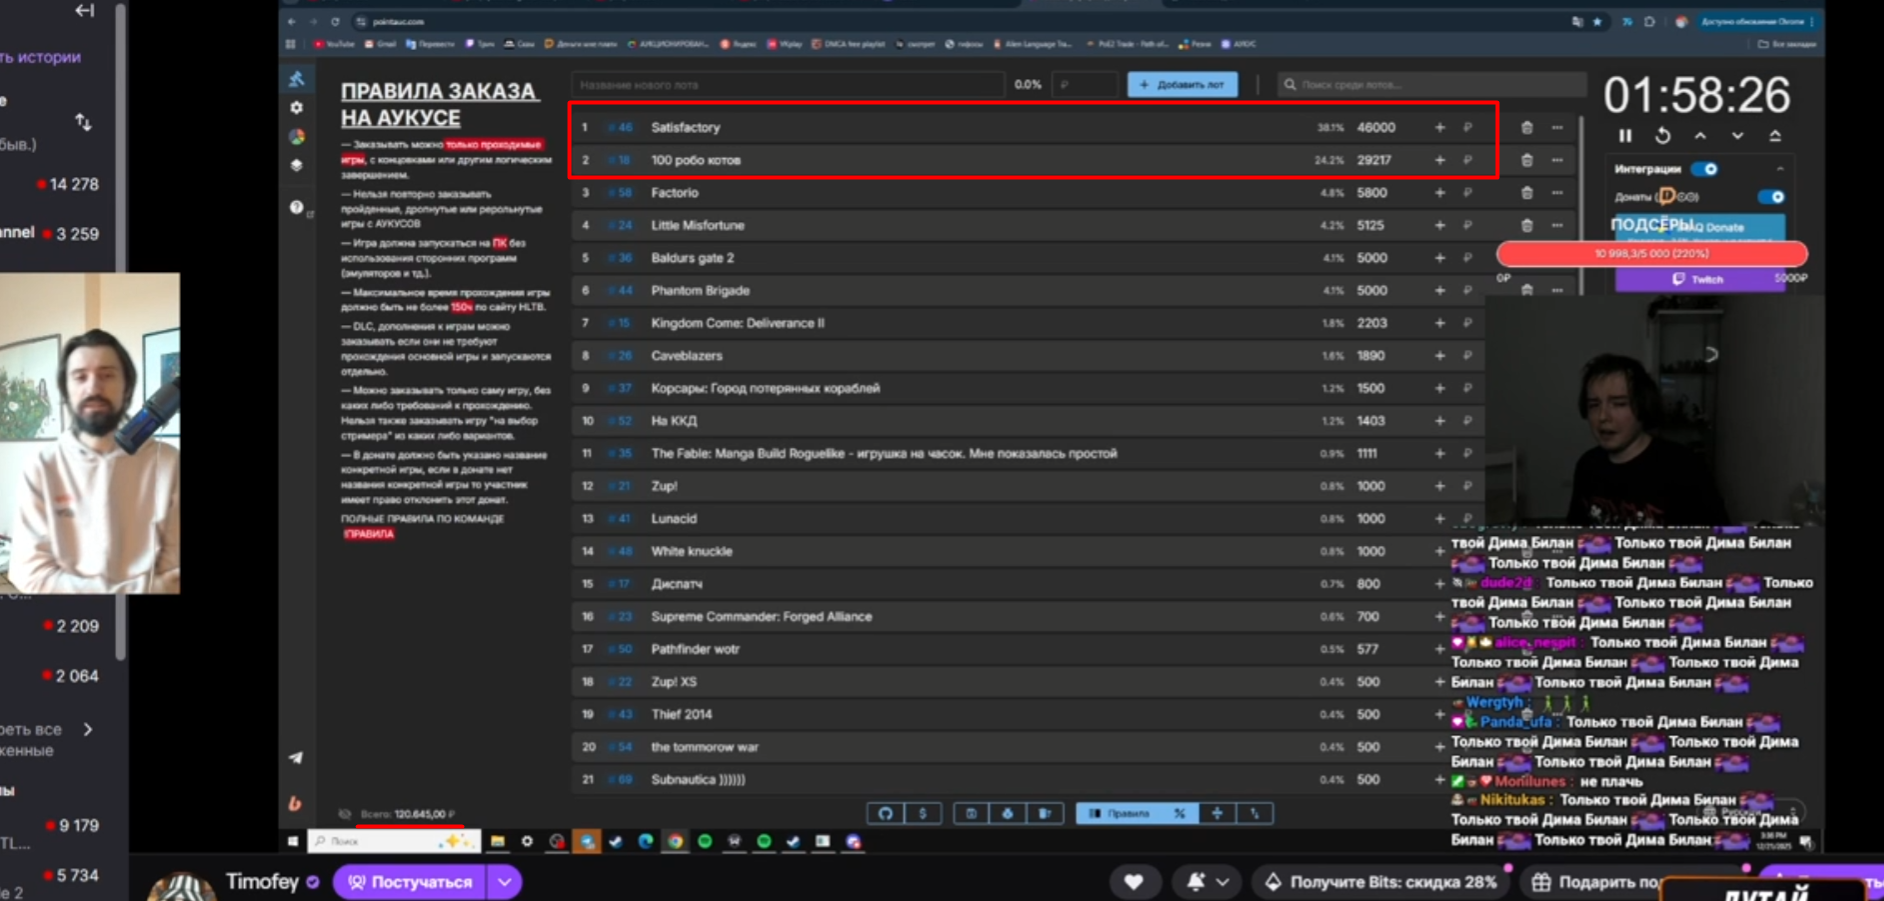Toggle hidden total eye icon near Всего
Screen dimensions: 1884x901
point(345,814)
